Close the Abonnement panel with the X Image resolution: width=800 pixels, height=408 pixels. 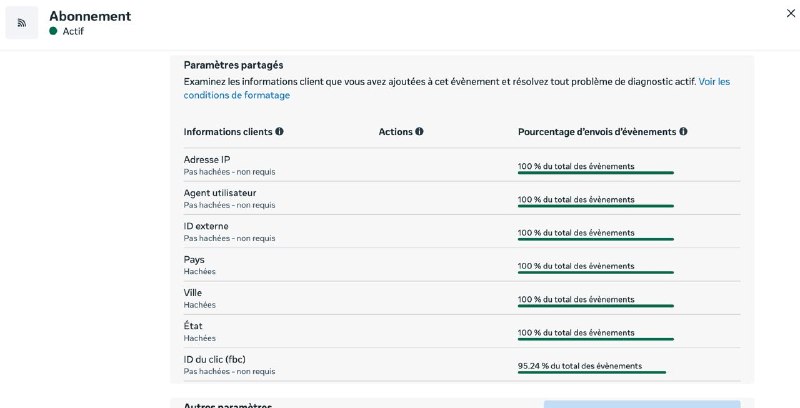pyautogui.click(x=790, y=14)
